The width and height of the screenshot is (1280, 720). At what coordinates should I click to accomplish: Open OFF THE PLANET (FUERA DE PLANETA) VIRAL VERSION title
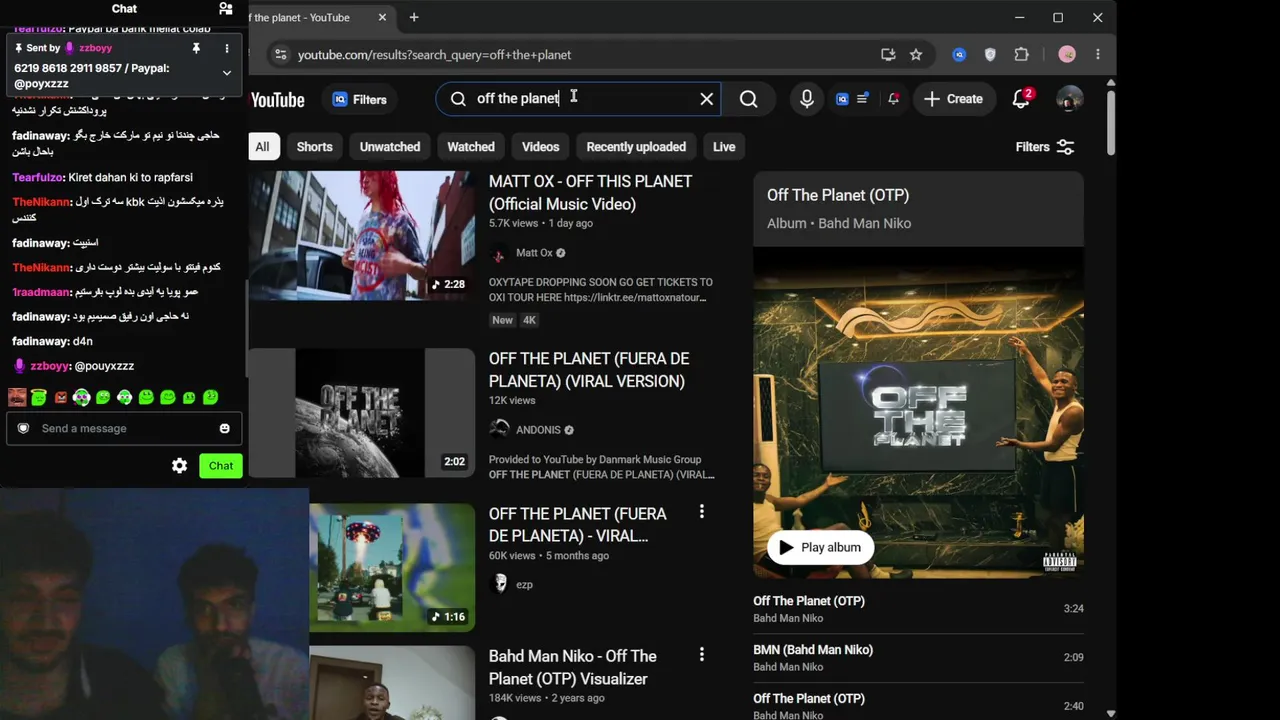(589, 370)
